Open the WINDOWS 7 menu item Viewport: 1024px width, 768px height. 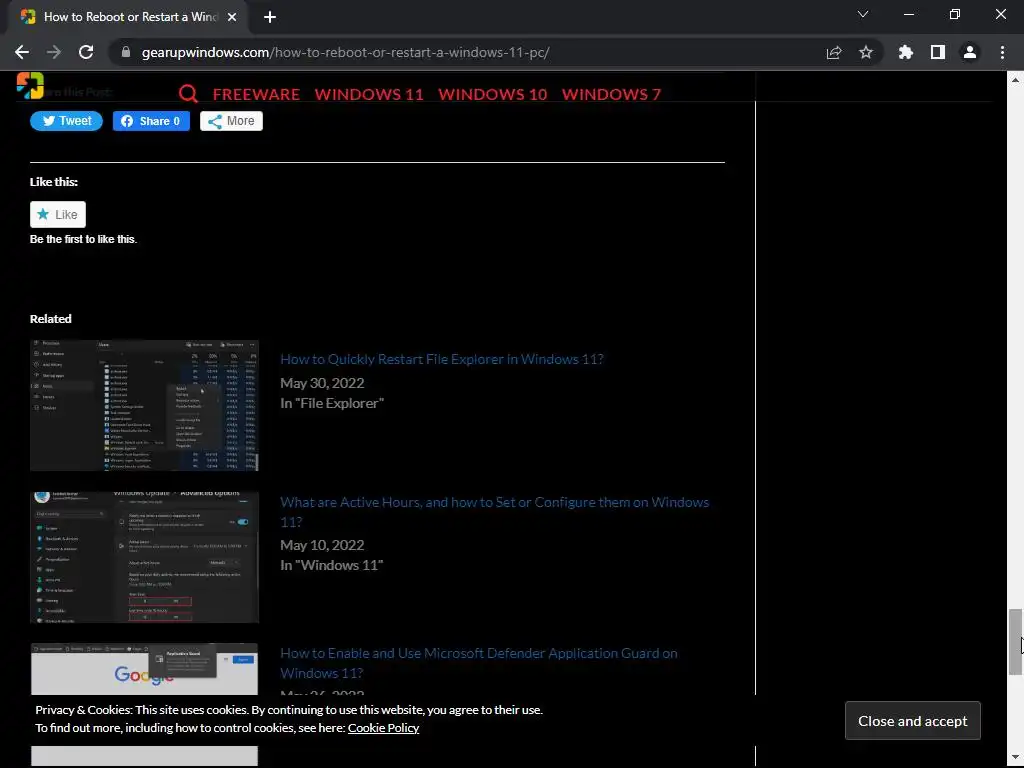click(x=611, y=94)
